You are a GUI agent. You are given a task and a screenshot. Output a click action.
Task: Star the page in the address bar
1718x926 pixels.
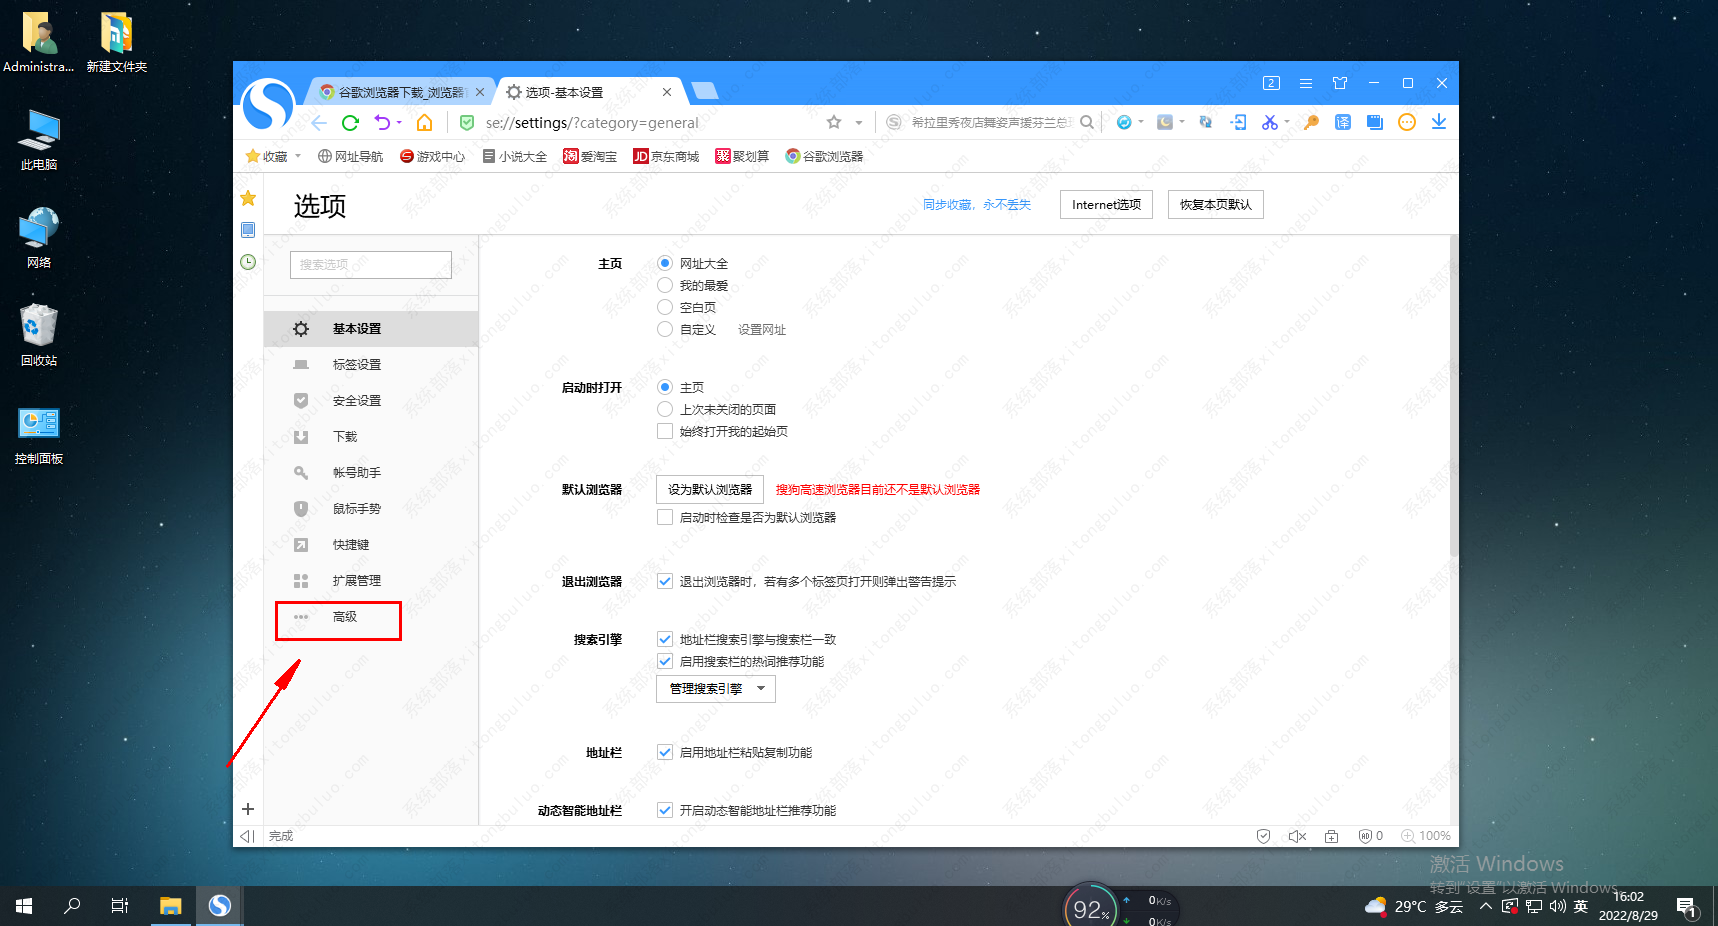coord(834,122)
